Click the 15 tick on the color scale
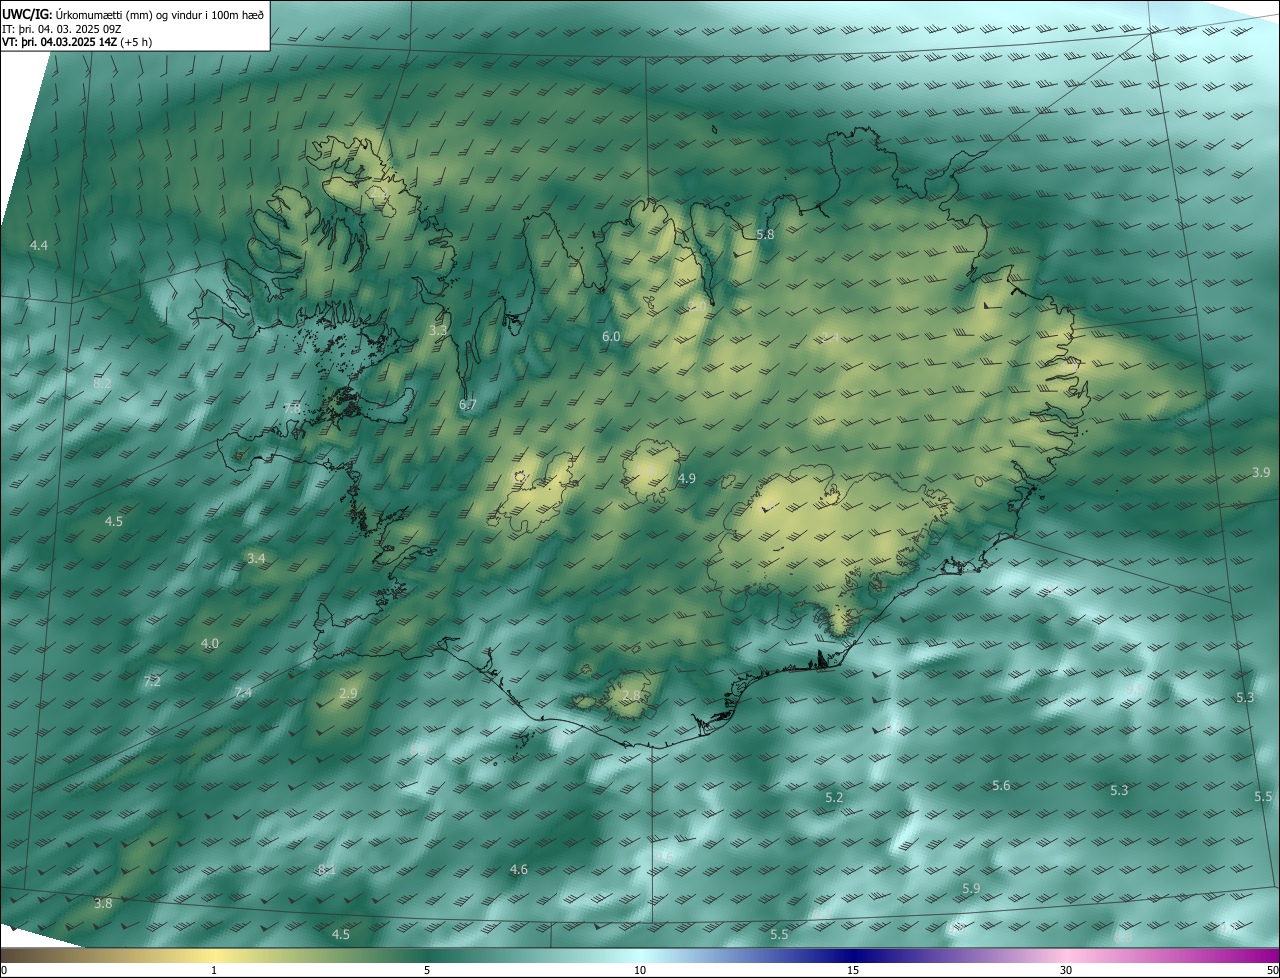The image size is (1280, 978). [x=853, y=971]
